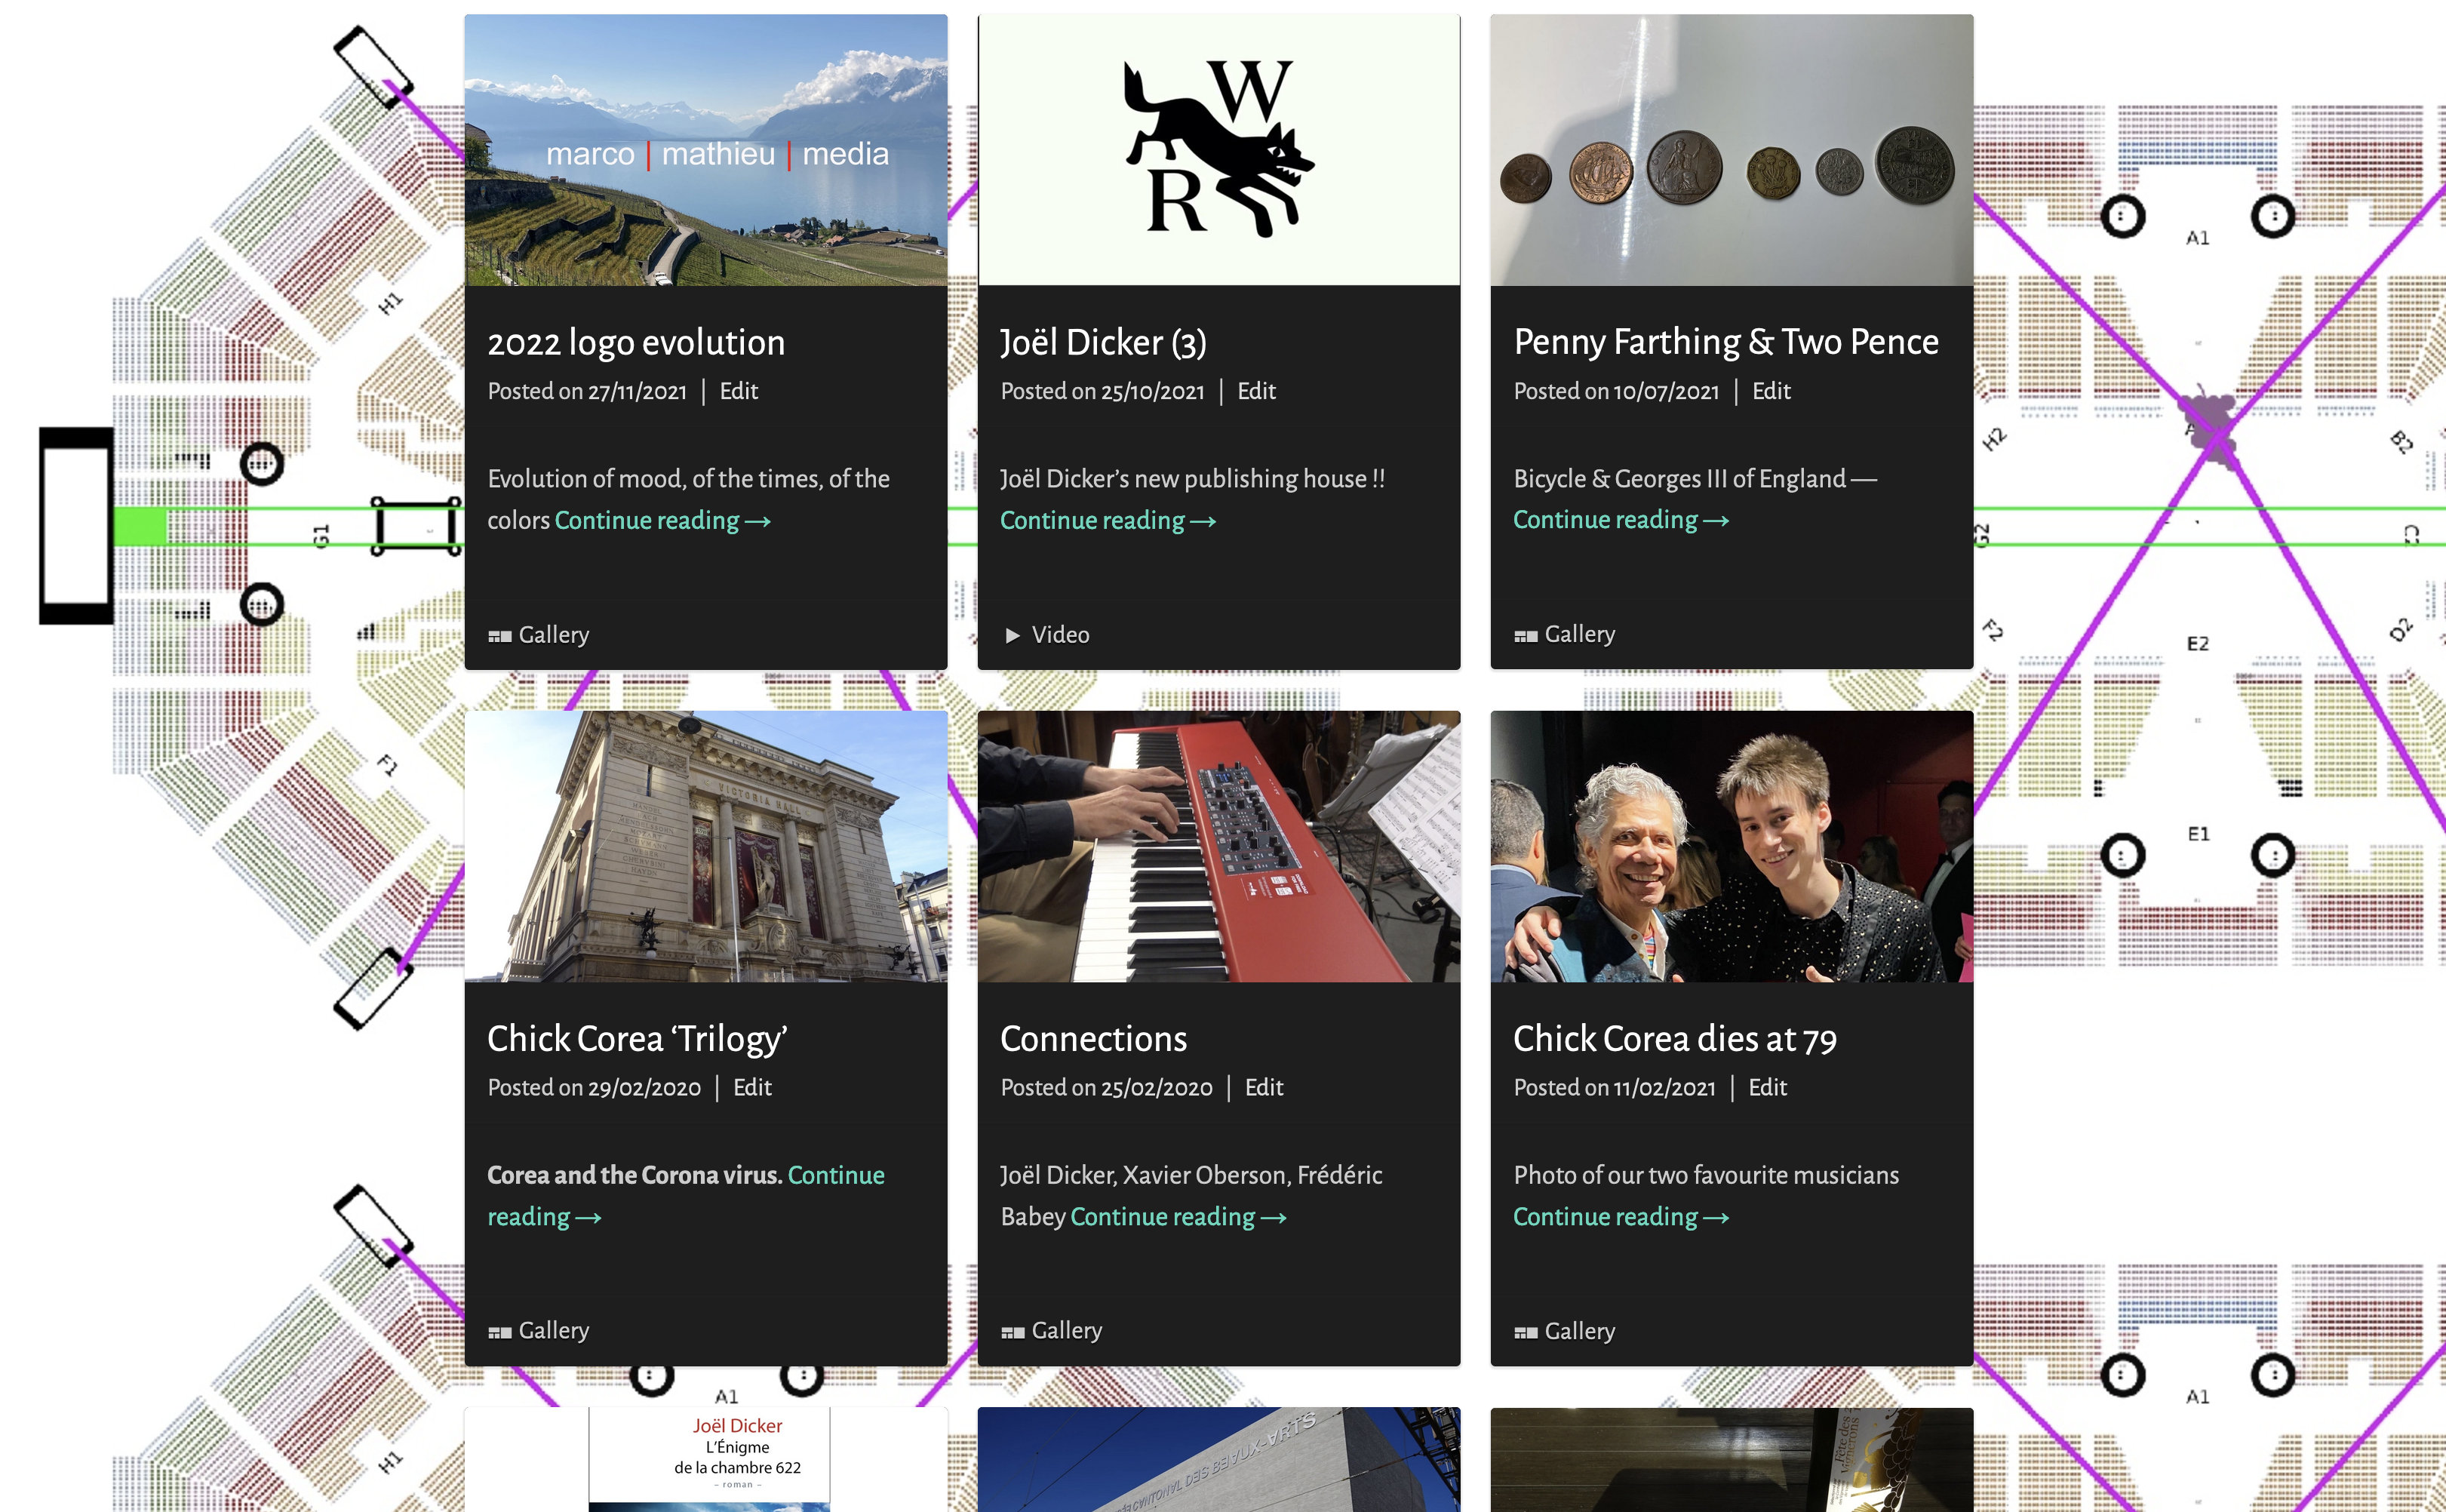Open the old coins photo thumbnail

pos(1731,150)
